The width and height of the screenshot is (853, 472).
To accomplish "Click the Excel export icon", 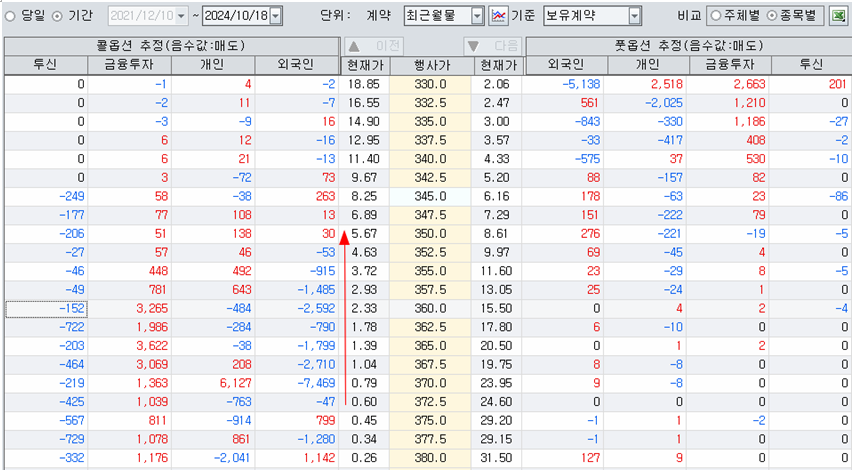I will coord(837,16).
